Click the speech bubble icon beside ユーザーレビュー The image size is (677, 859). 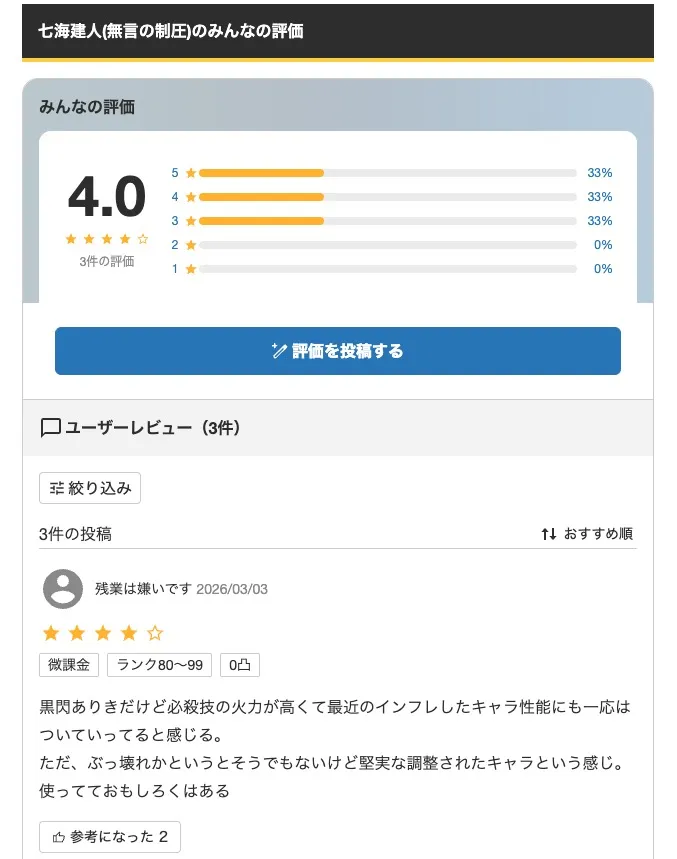click(50, 427)
